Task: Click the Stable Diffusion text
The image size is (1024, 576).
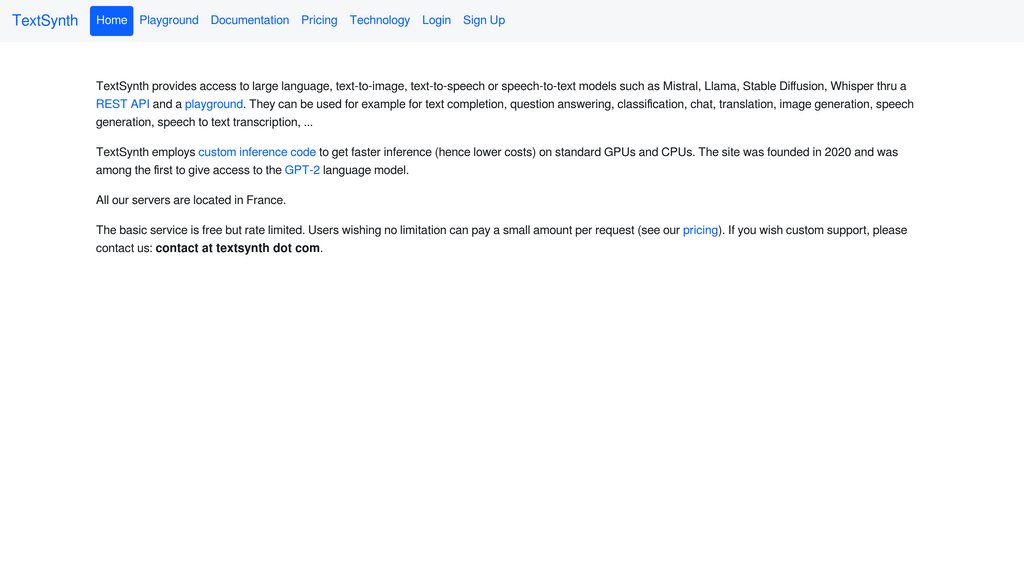Action: click(x=783, y=86)
